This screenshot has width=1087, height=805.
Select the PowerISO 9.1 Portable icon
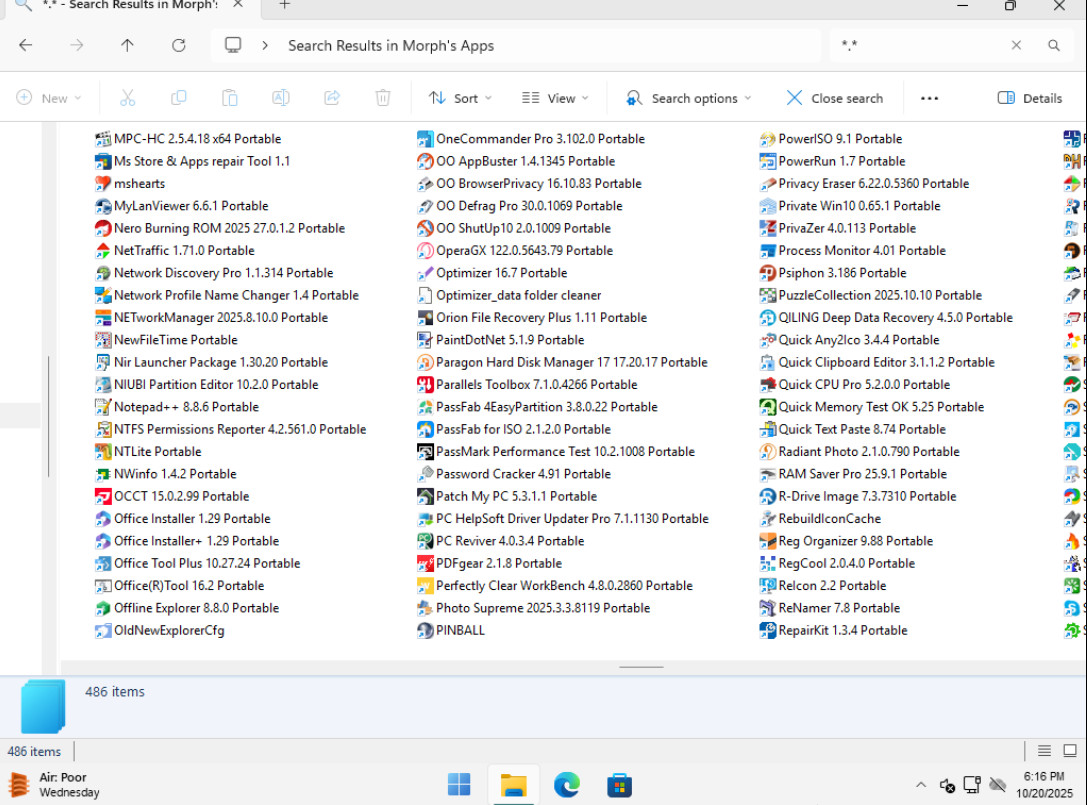768,139
